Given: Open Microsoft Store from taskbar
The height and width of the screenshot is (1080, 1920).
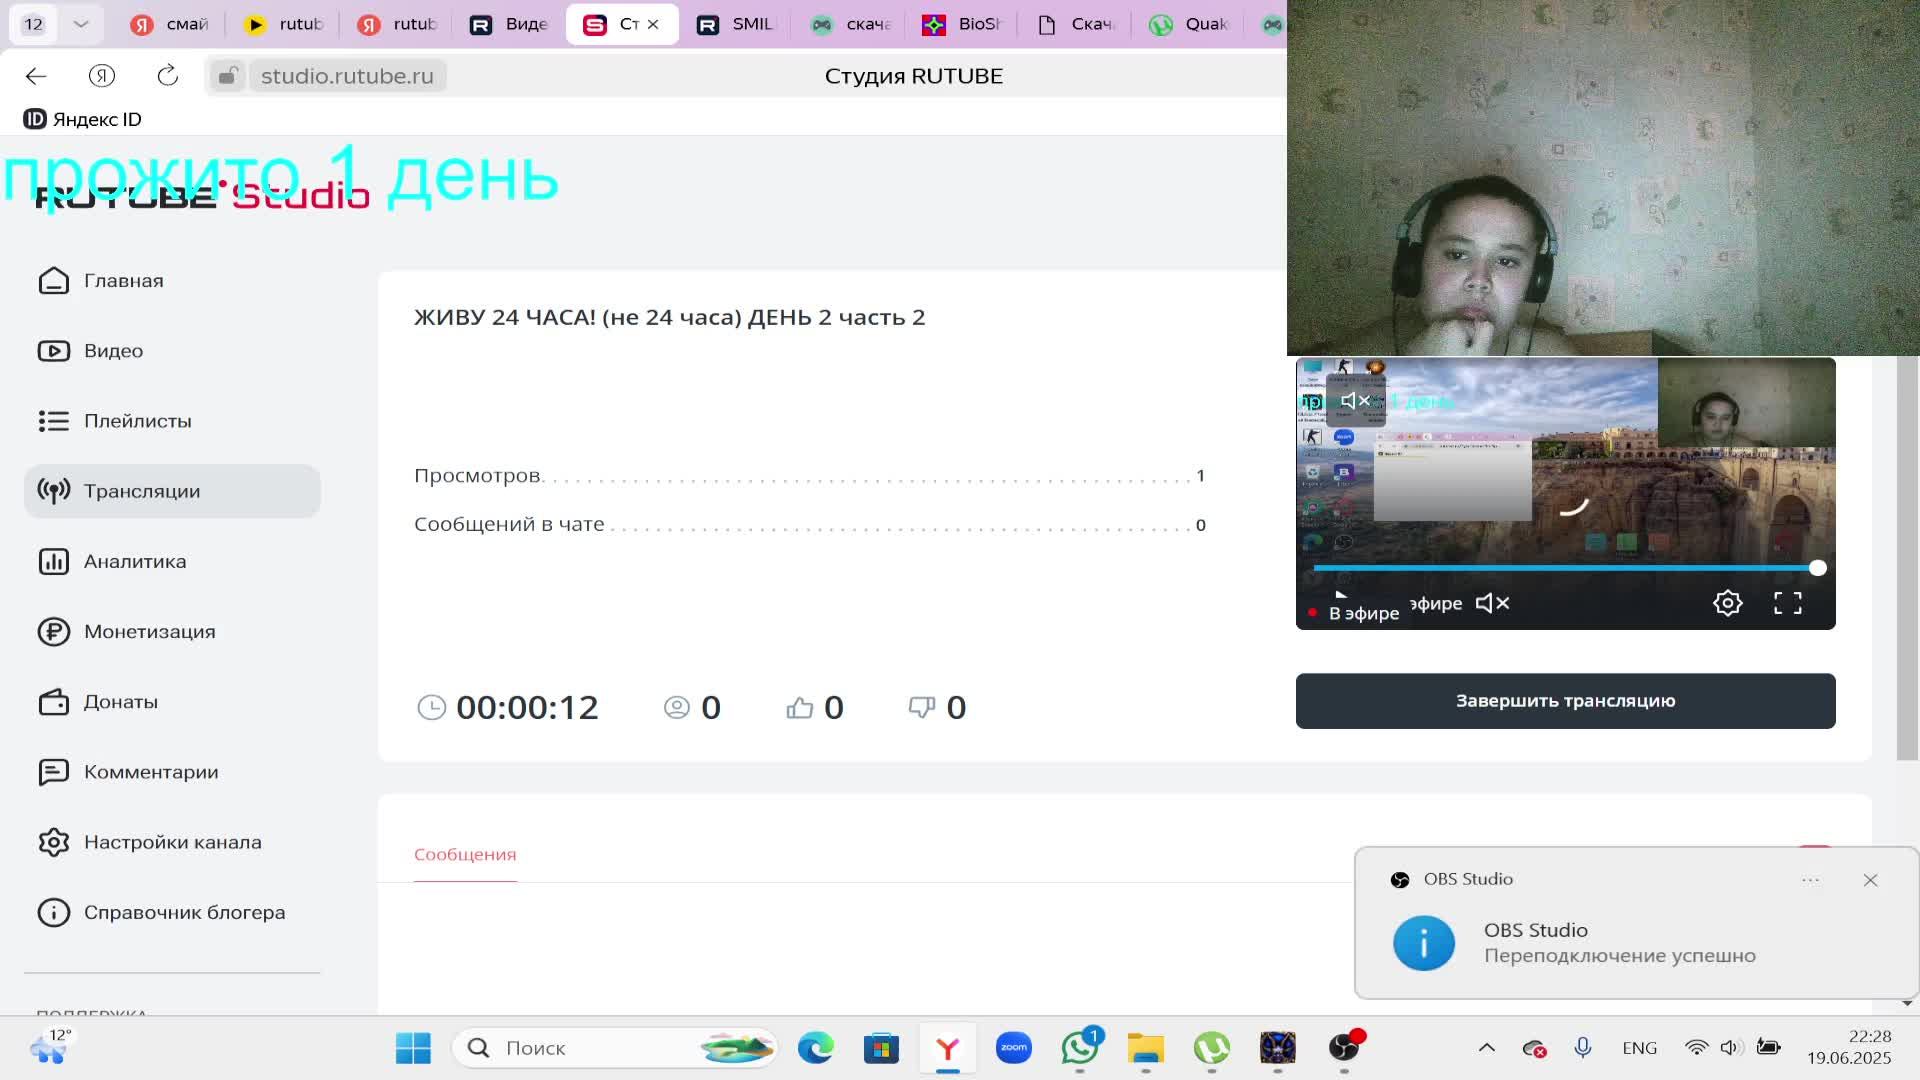Looking at the screenshot, I should pyautogui.click(x=881, y=1048).
